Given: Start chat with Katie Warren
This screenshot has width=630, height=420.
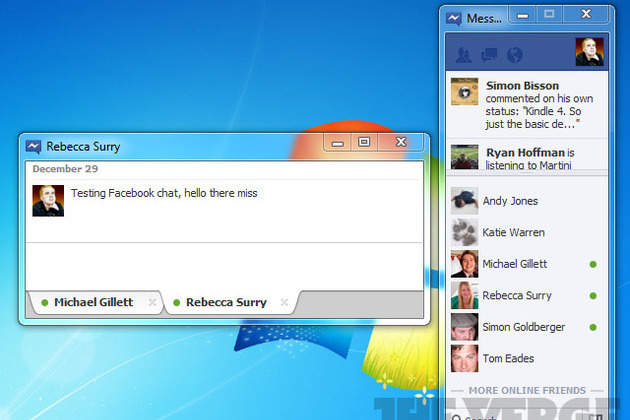Looking at the screenshot, I should point(513,232).
